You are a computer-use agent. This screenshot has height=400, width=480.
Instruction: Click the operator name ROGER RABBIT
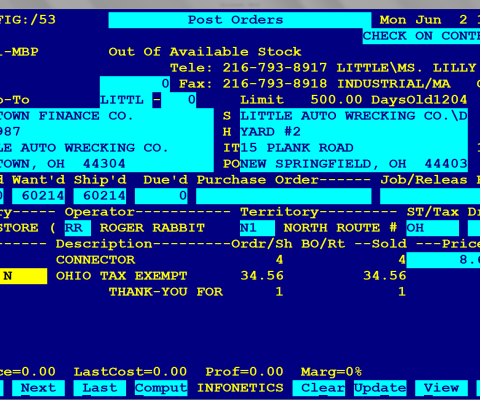tap(152, 228)
